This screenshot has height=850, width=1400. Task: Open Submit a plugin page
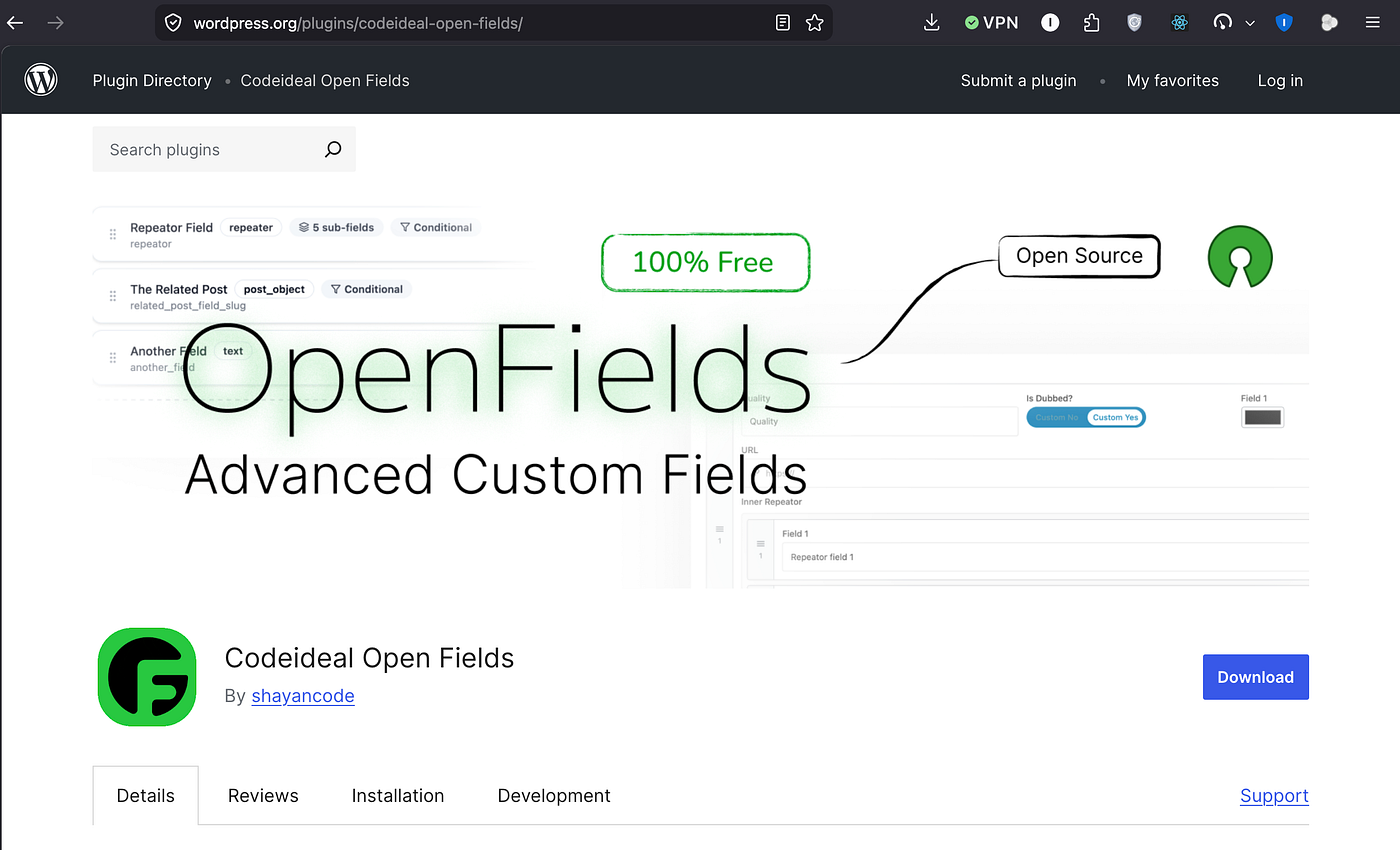[1019, 81]
